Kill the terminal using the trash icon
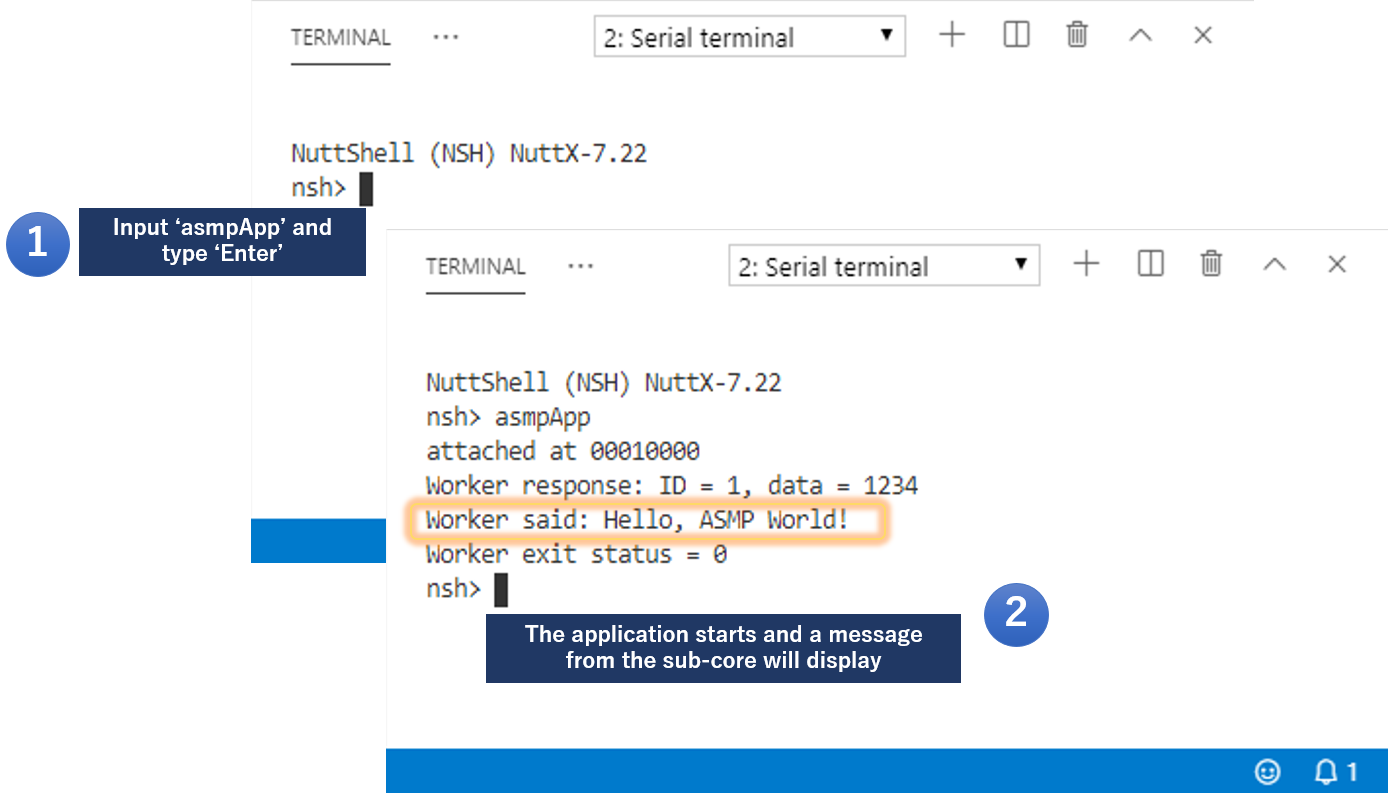 pos(1211,264)
